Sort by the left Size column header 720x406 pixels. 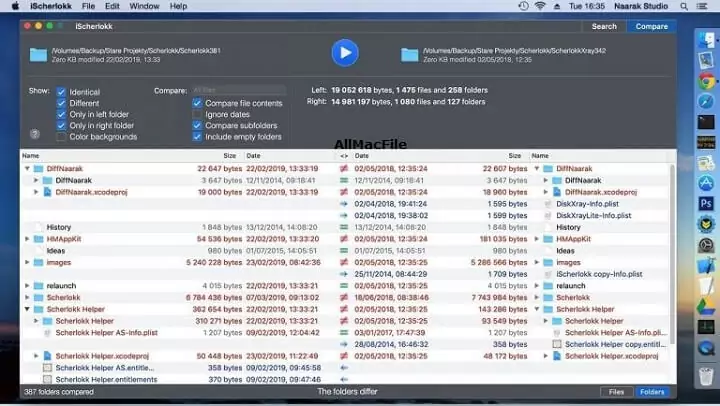coord(230,156)
